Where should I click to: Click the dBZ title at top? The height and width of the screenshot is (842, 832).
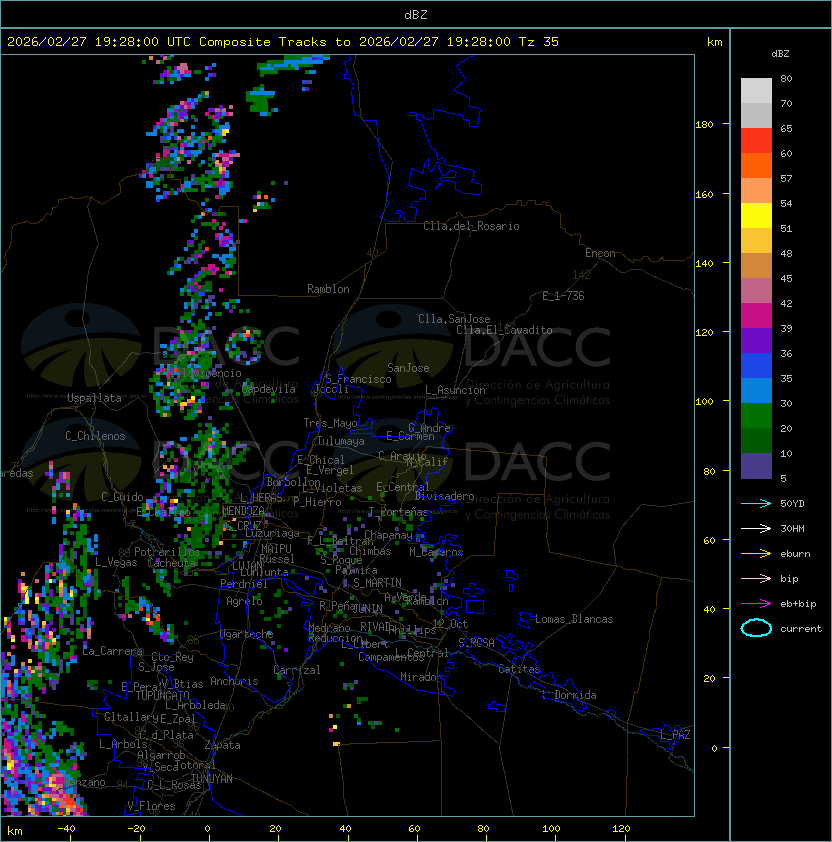pos(416,14)
